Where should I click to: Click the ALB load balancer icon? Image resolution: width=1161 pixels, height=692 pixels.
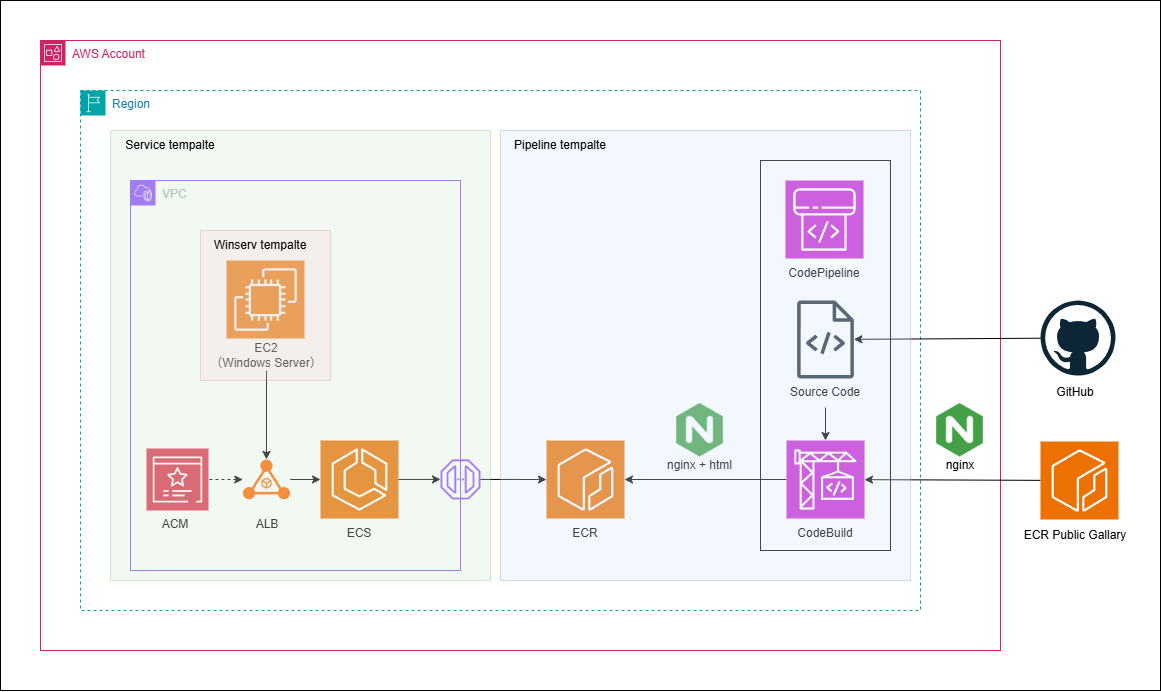pos(266,481)
